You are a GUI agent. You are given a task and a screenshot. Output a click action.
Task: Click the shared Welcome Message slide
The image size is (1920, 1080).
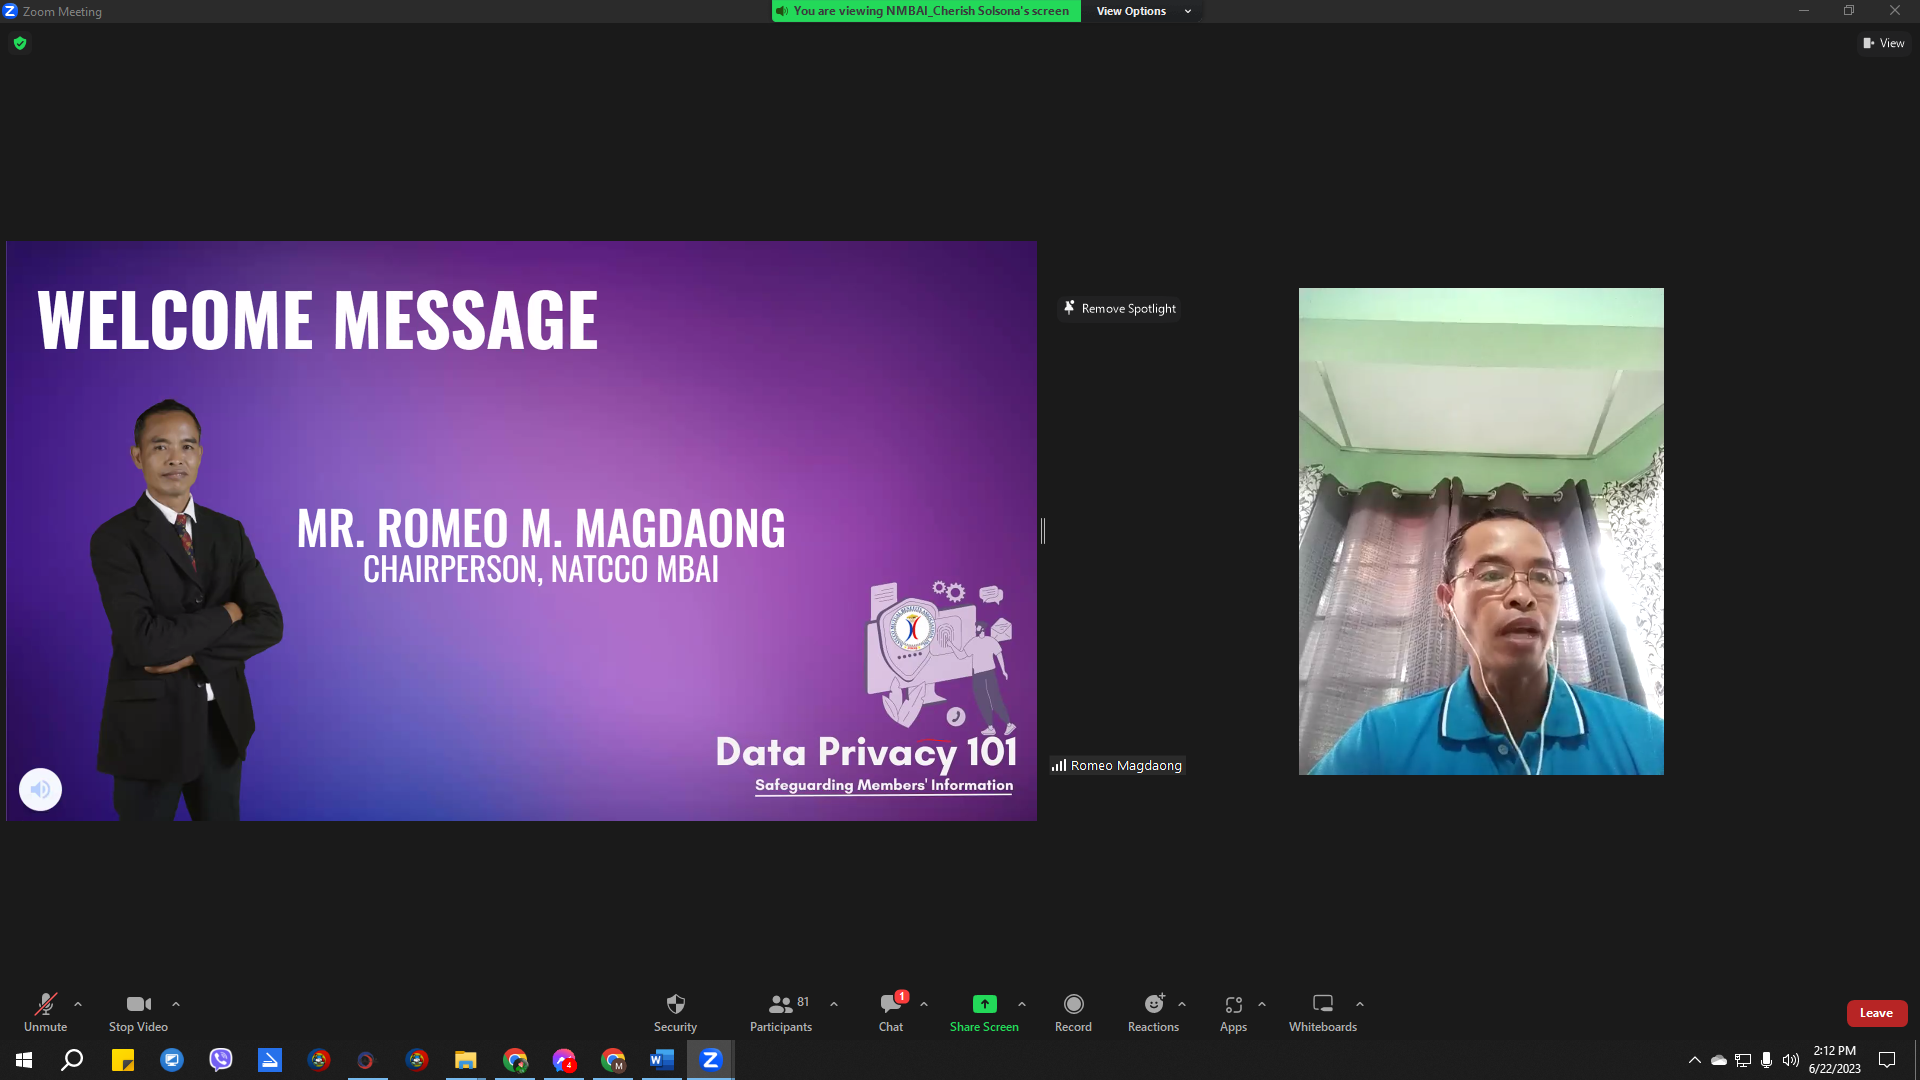click(521, 531)
